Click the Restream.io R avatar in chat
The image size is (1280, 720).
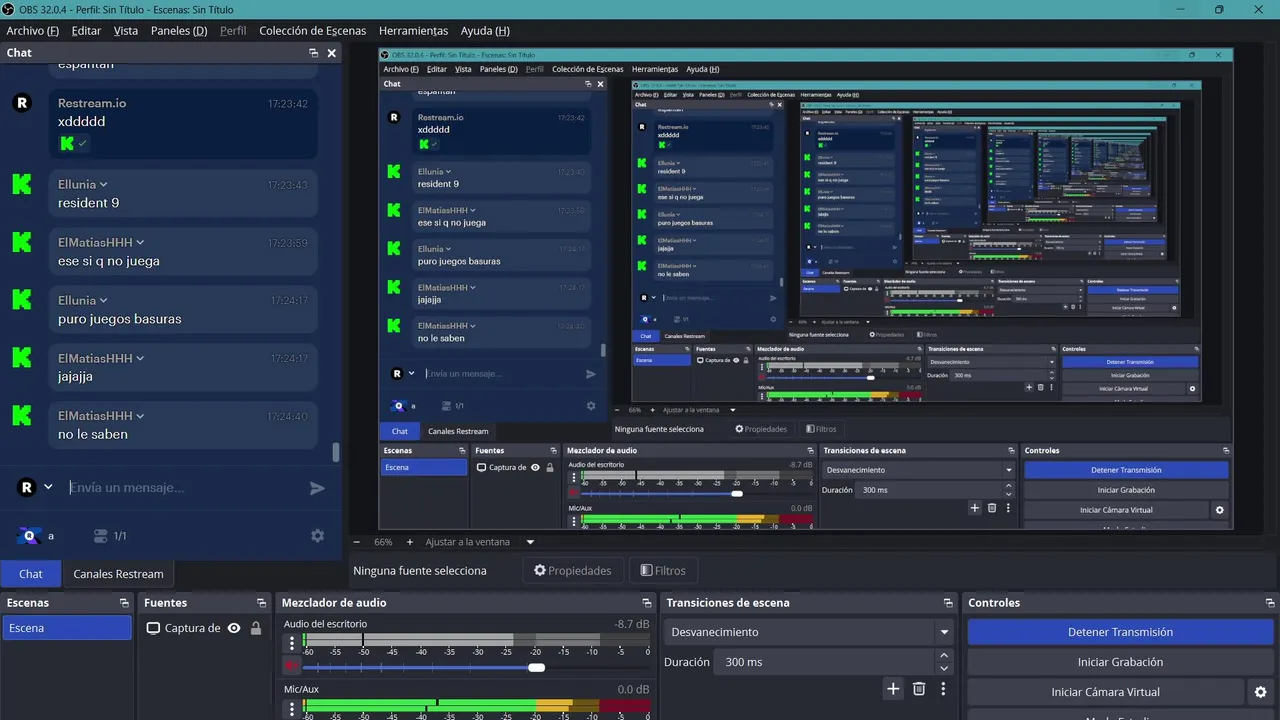pyautogui.click(x=22, y=102)
